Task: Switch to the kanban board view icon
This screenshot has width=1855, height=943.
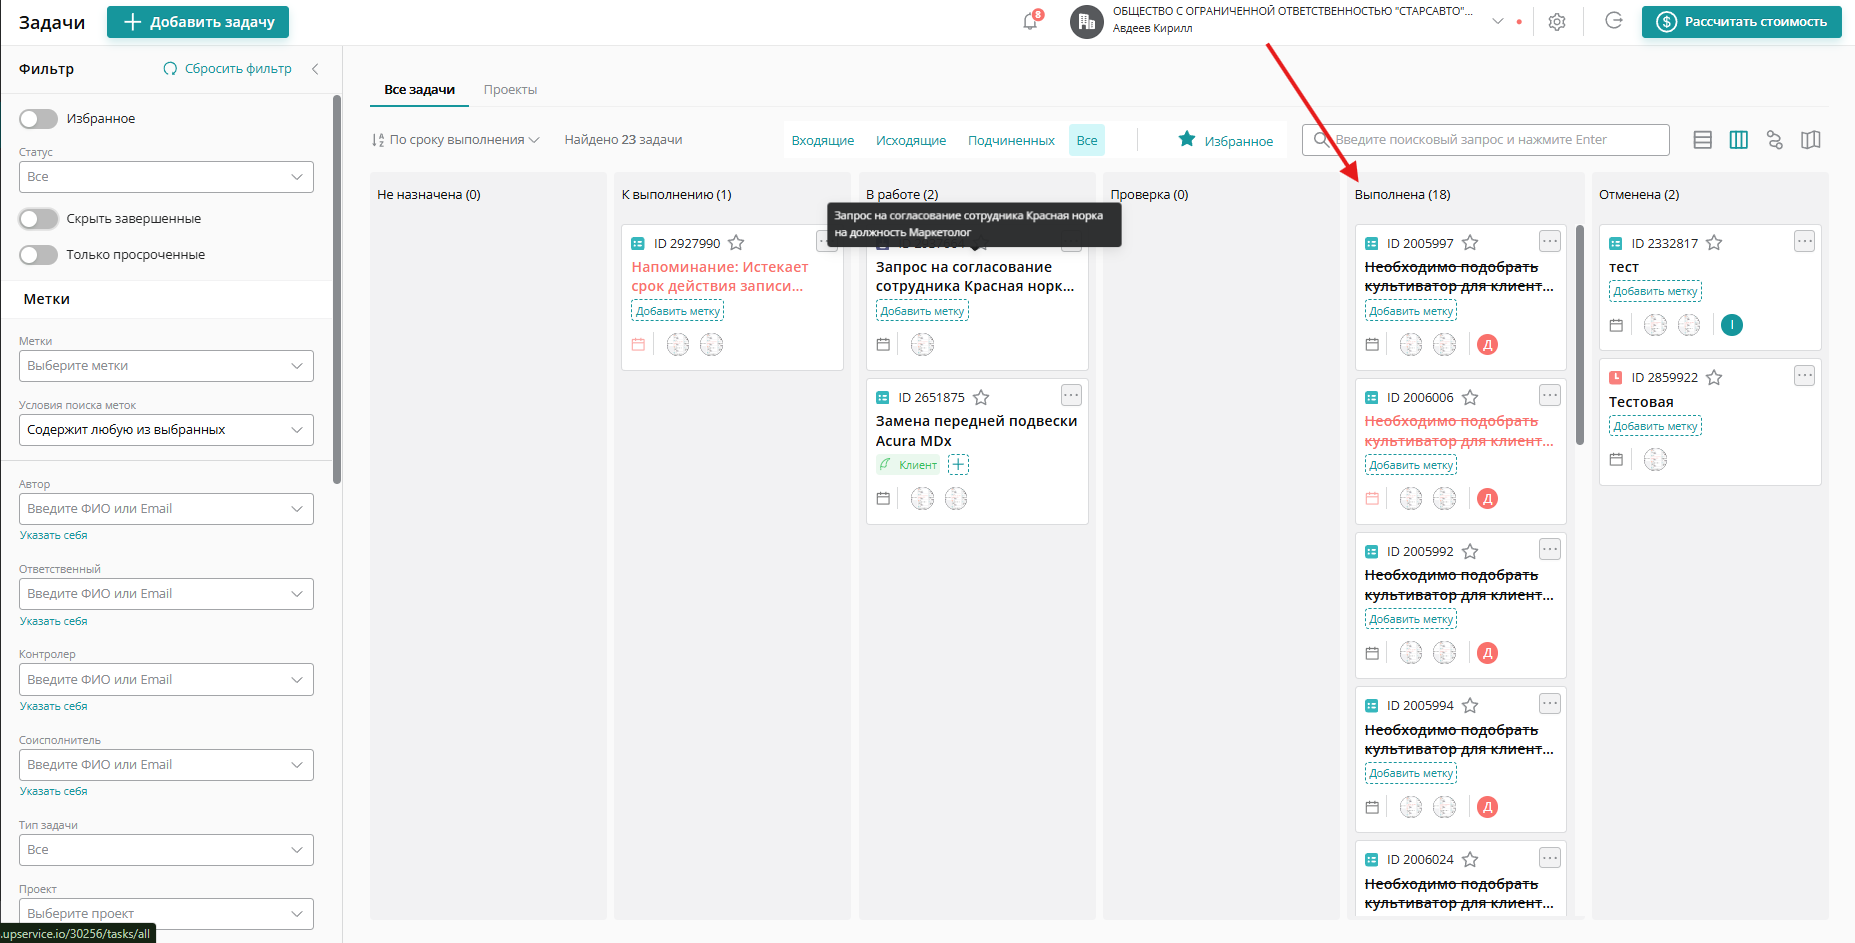Action: click(x=1739, y=140)
